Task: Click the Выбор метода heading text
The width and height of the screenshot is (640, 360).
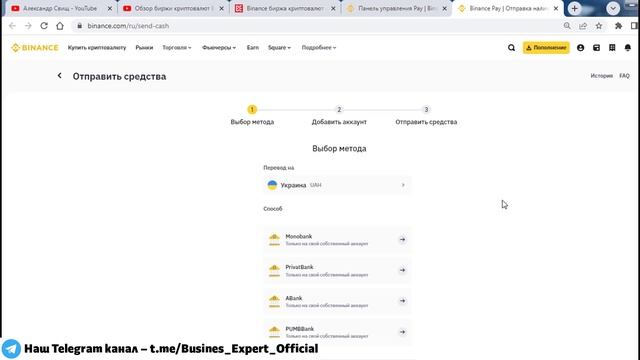Action: pos(339,149)
